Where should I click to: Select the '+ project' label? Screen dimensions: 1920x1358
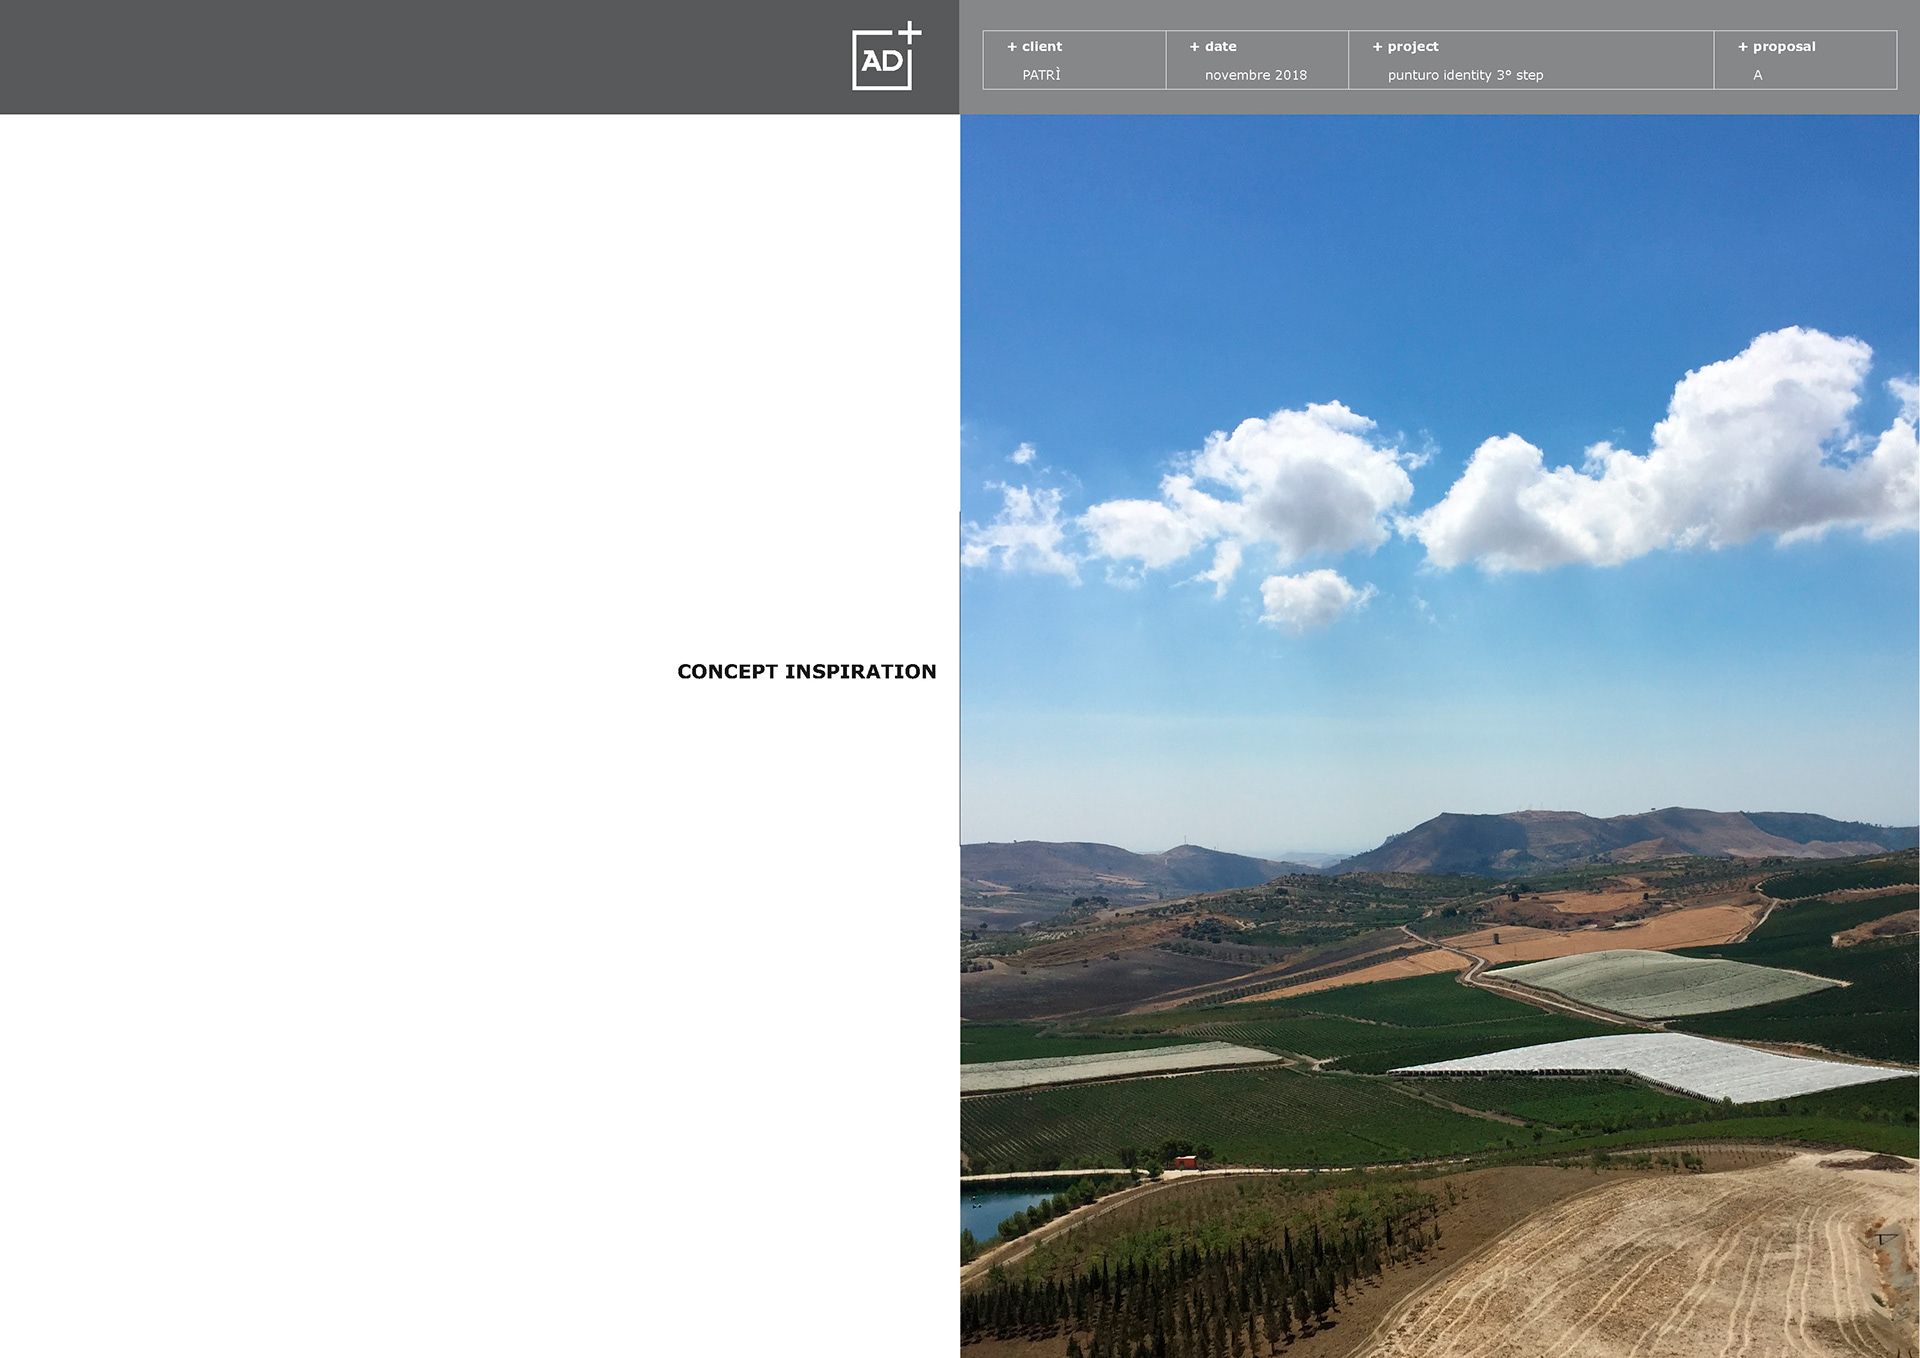[1405, 47]
